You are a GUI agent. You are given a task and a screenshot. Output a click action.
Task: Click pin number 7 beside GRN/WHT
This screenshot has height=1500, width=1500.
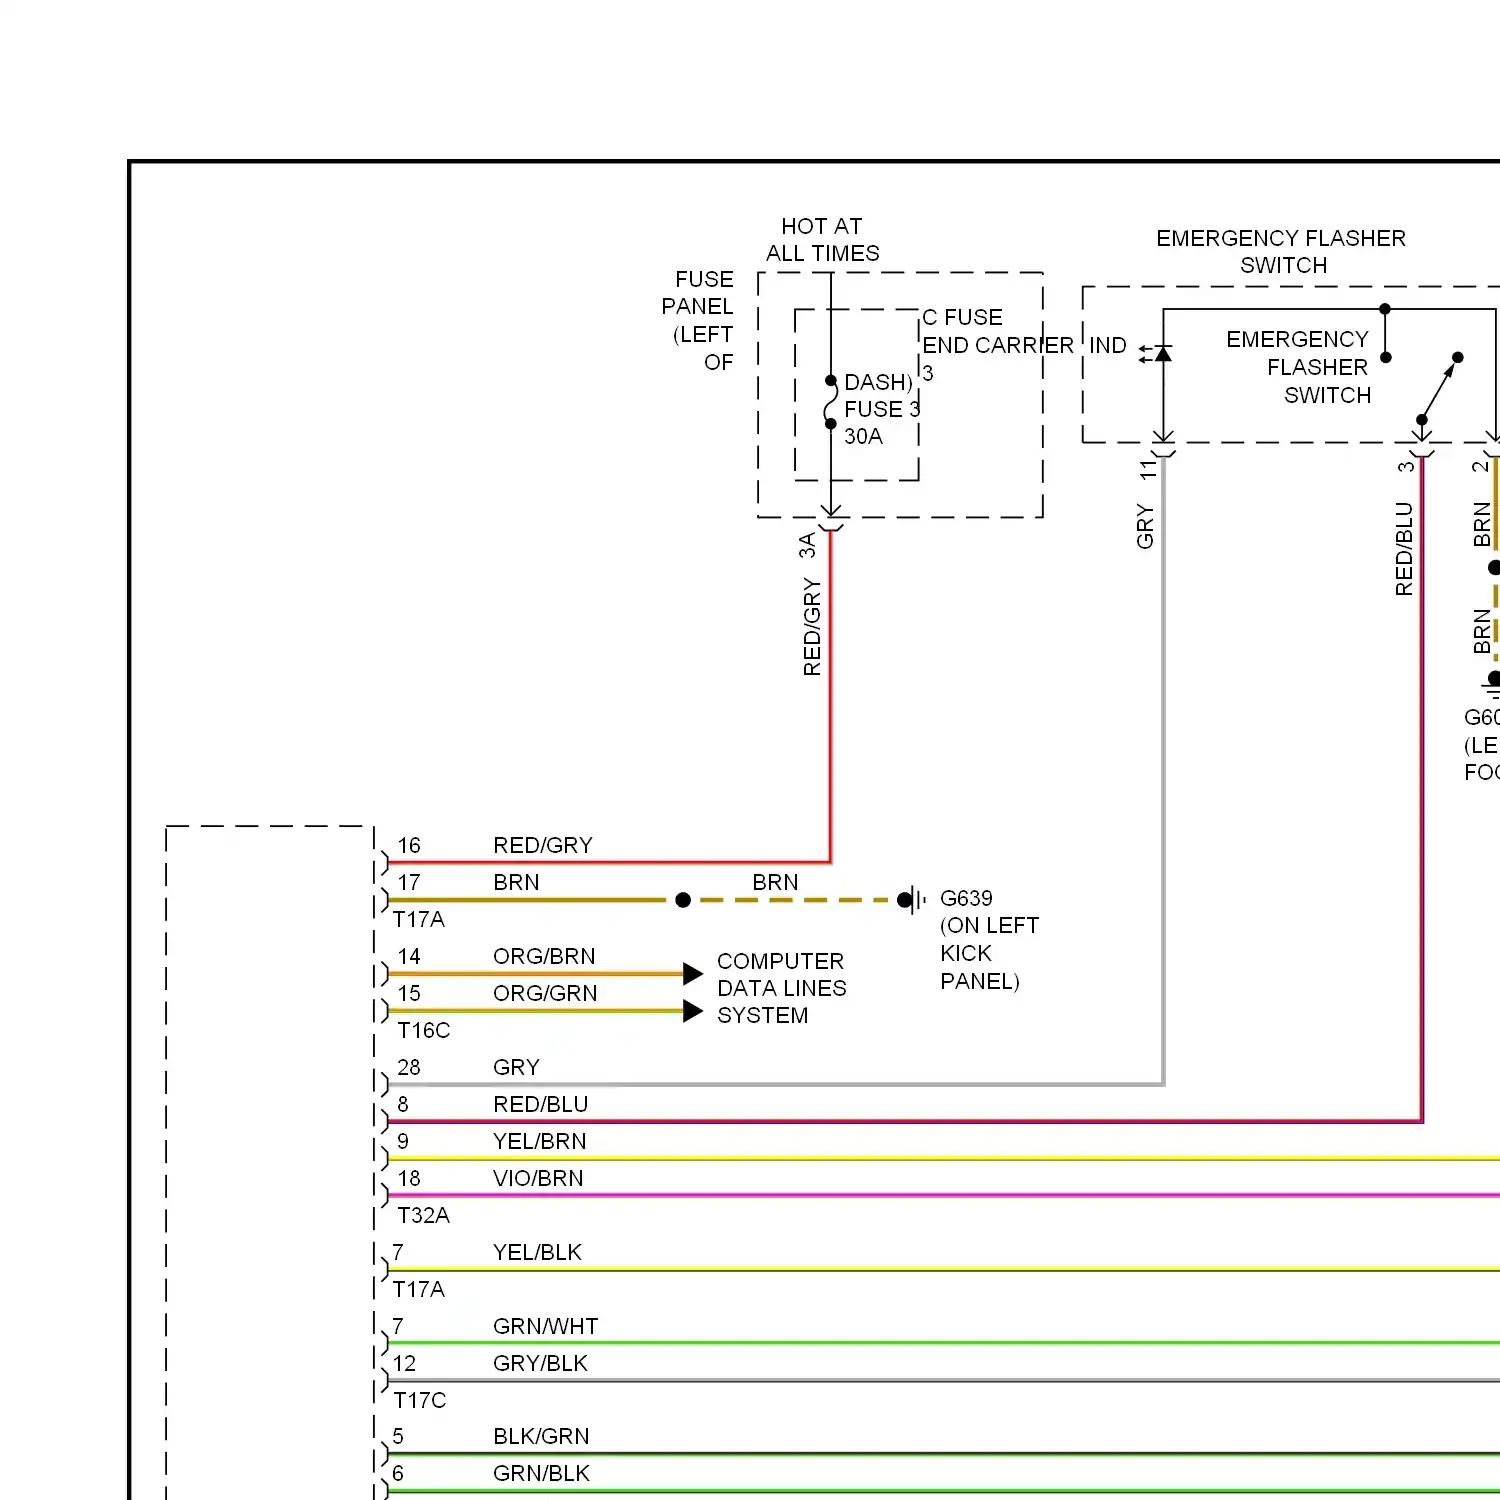tap(398, 1326)
